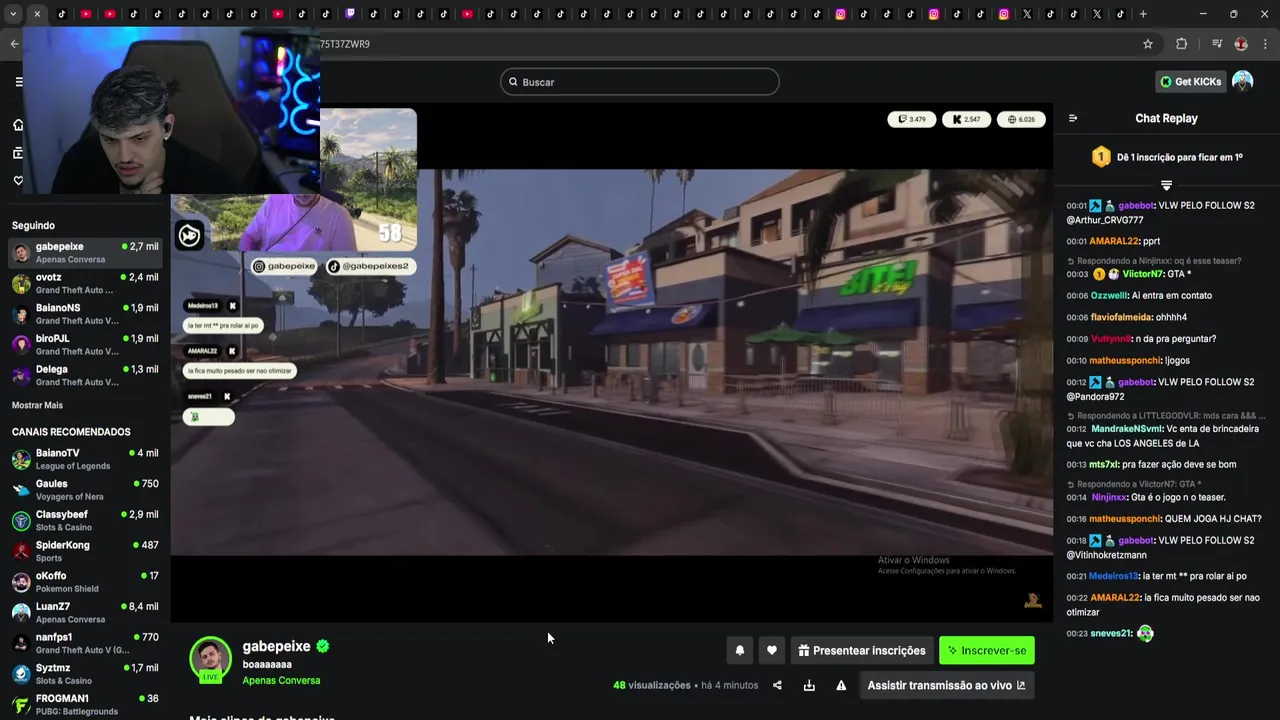This screenshot has width=1280, height=720.
Task: Click gabepeixe streamer avatar with LIVE badge
Action: 210,659
